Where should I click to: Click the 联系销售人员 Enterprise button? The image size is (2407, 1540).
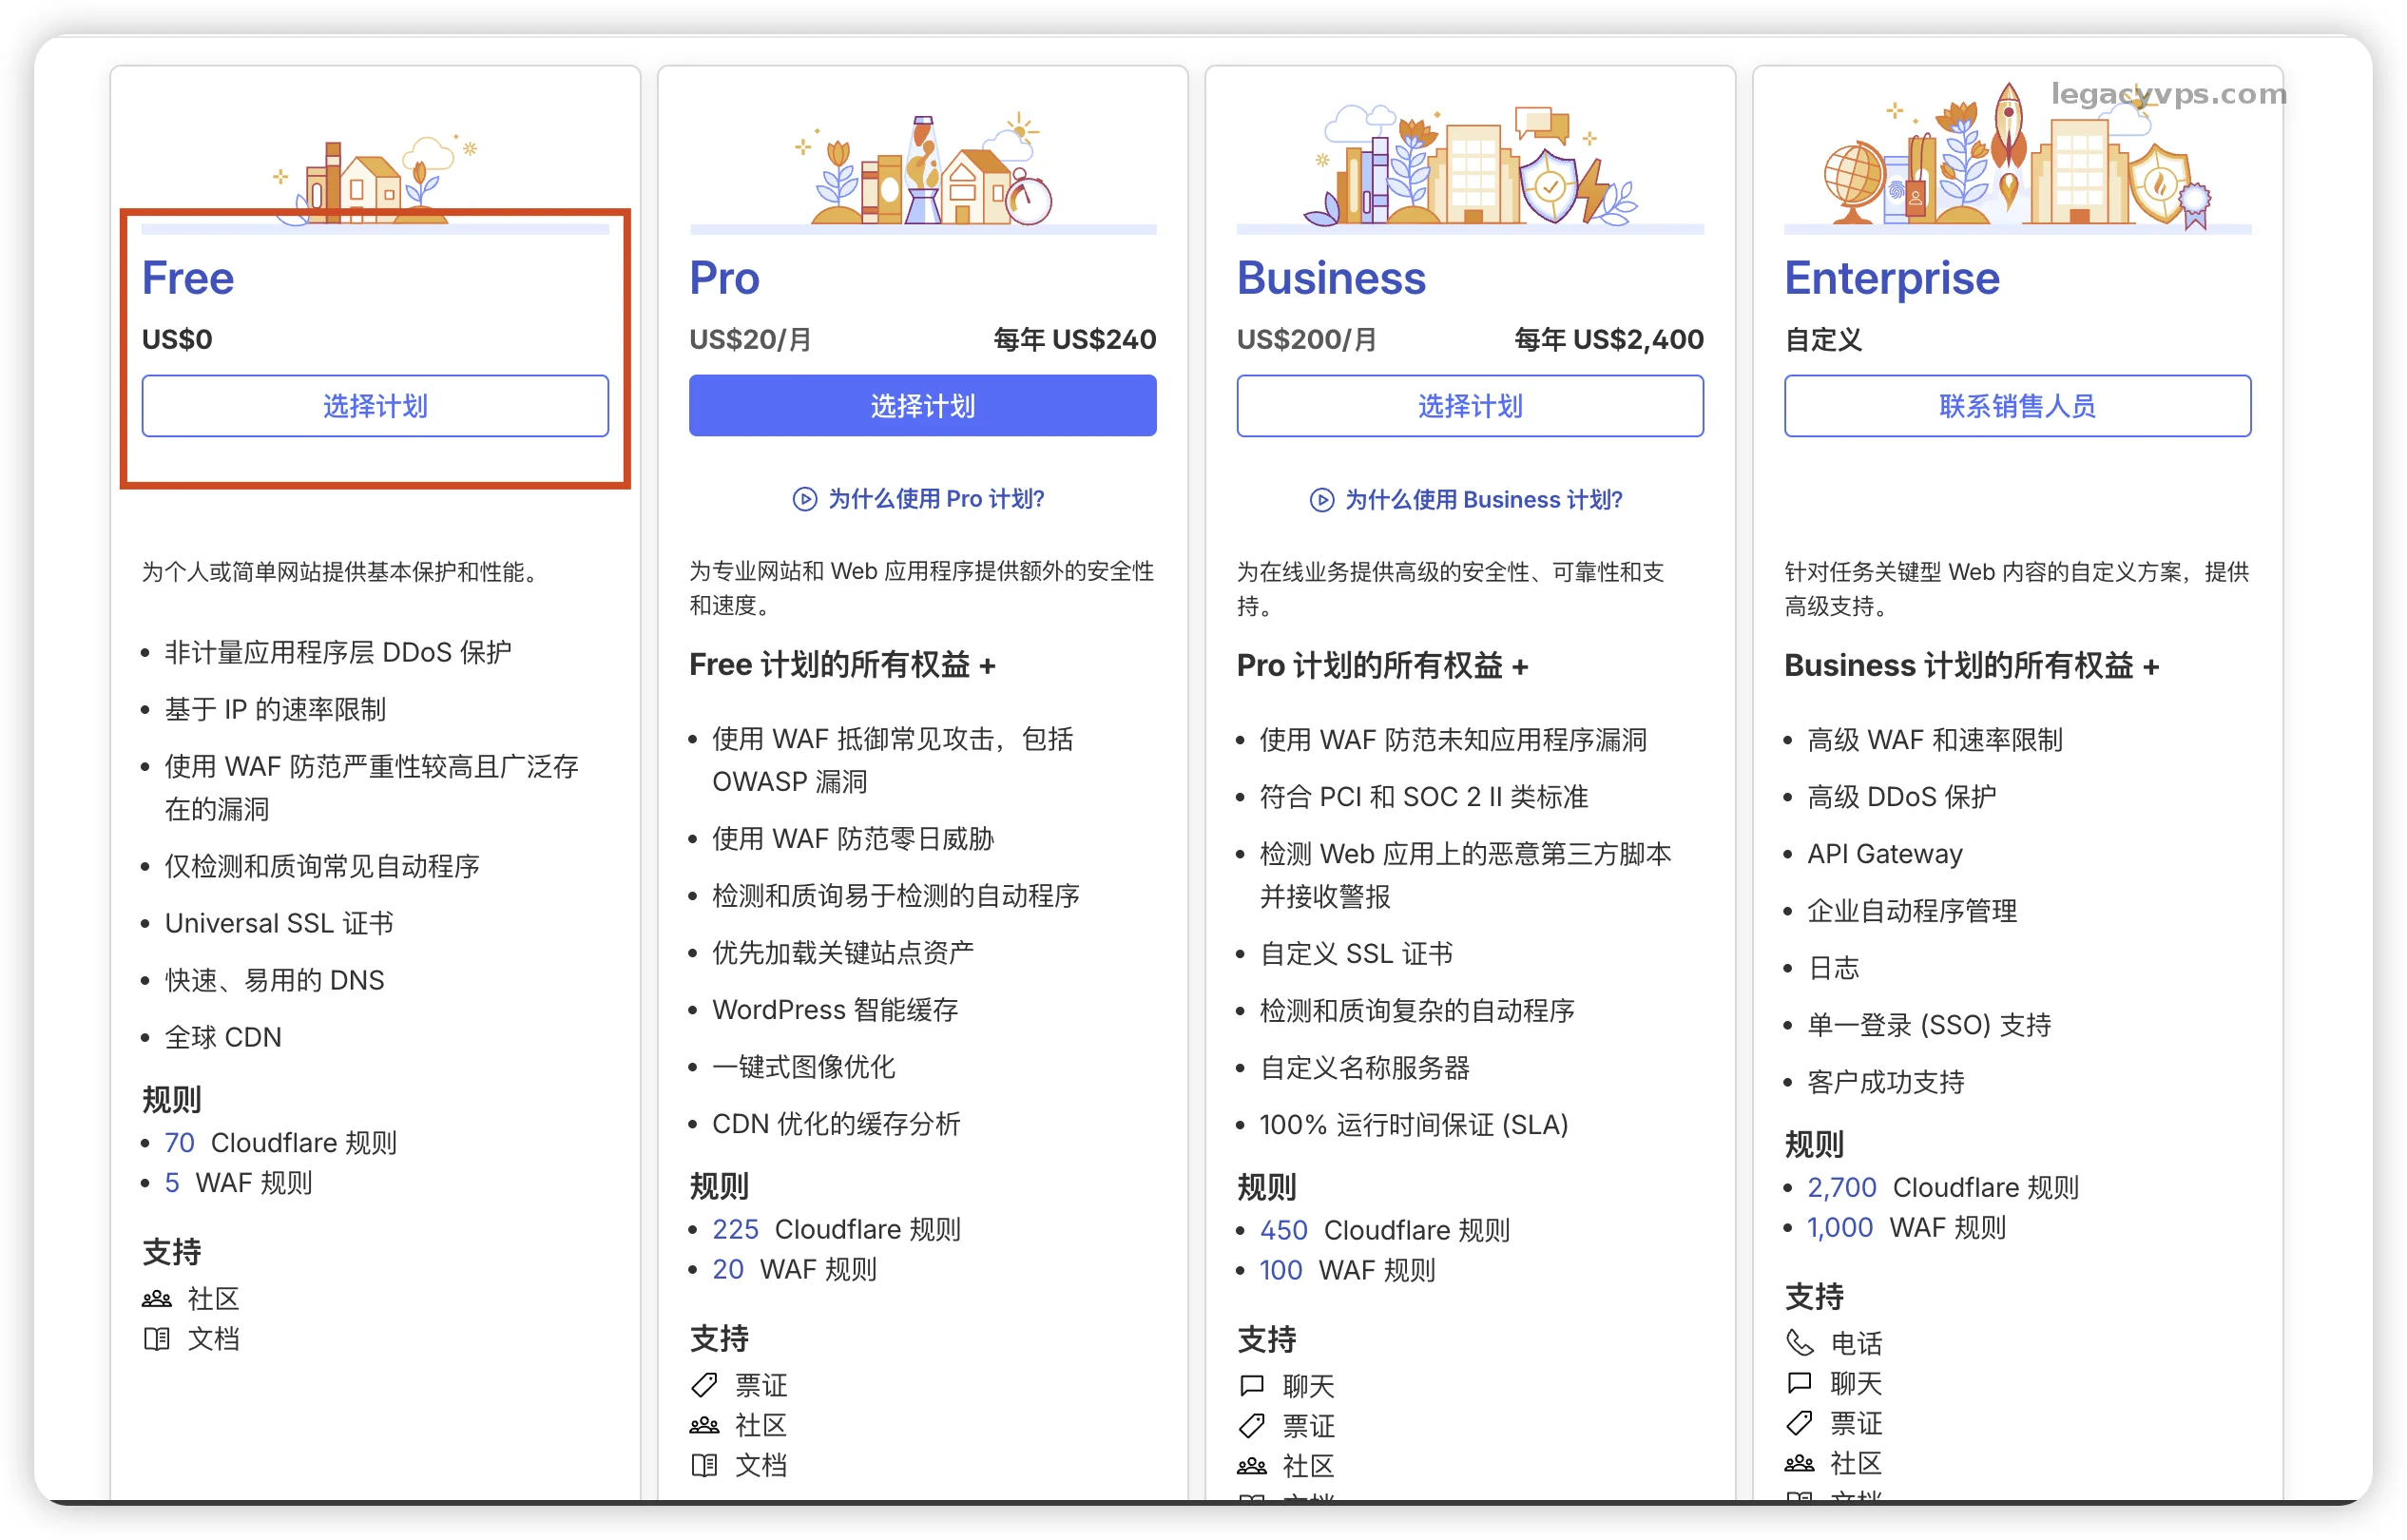coord(2017,406)
